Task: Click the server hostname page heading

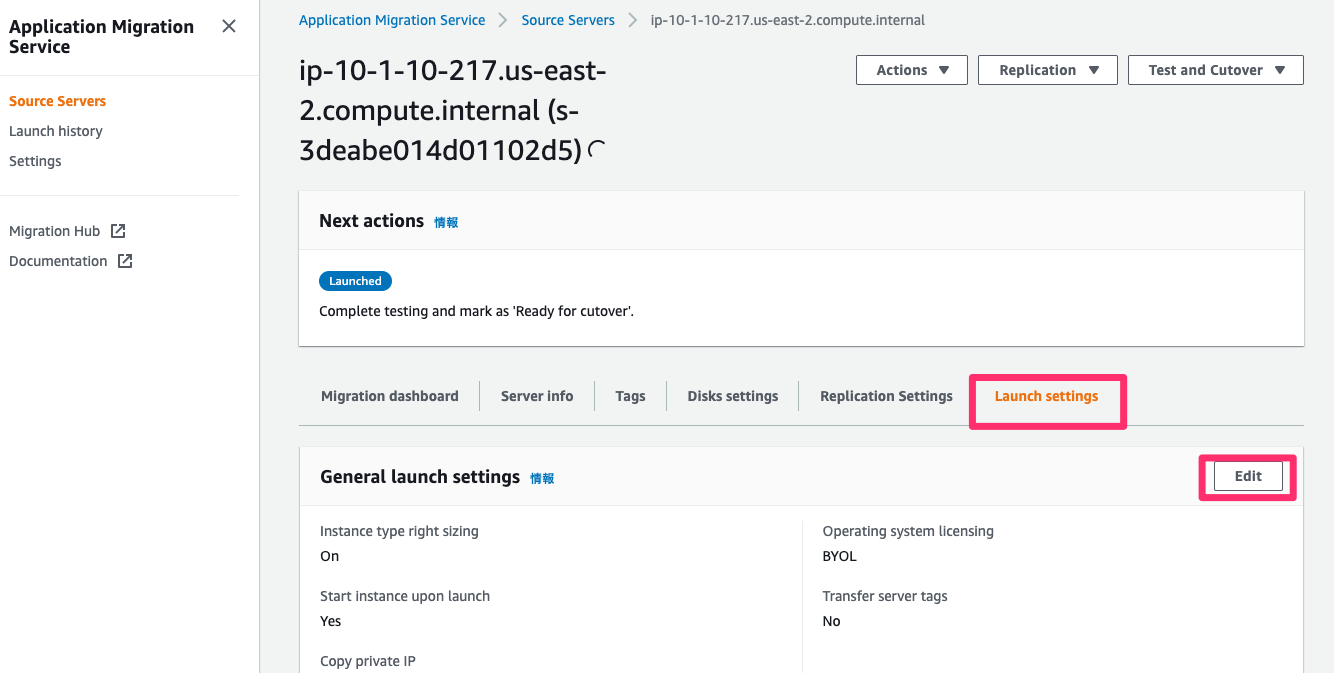Action: (453, 110)
